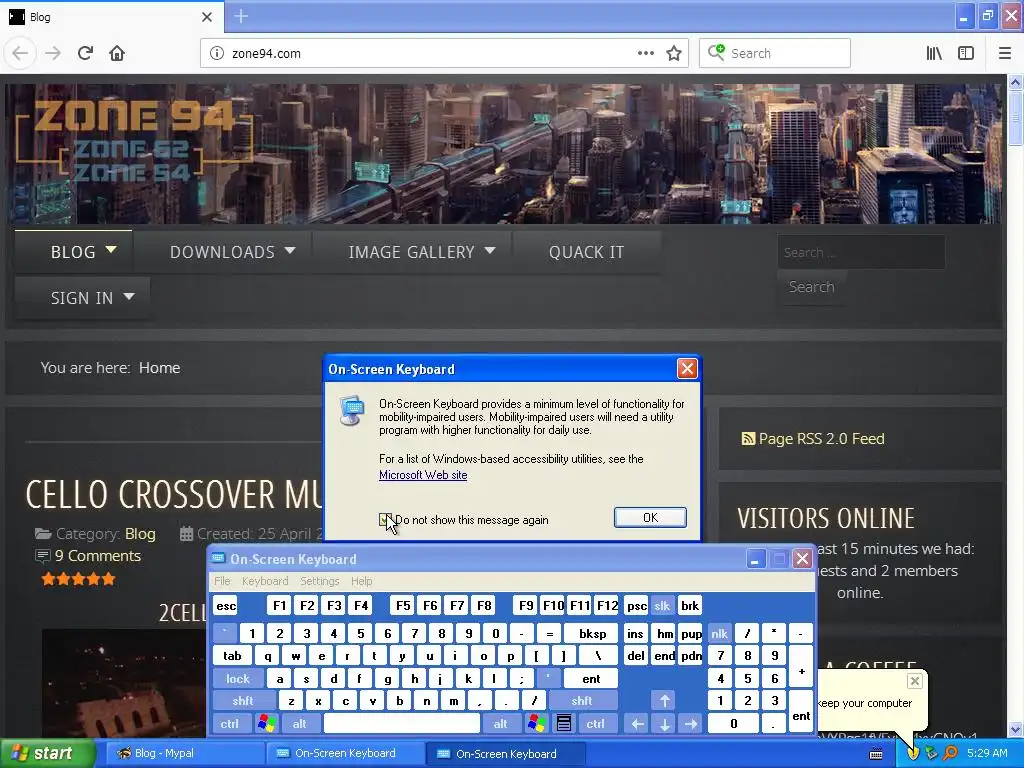Click the Page RSS feed icon

coord(748,438)
